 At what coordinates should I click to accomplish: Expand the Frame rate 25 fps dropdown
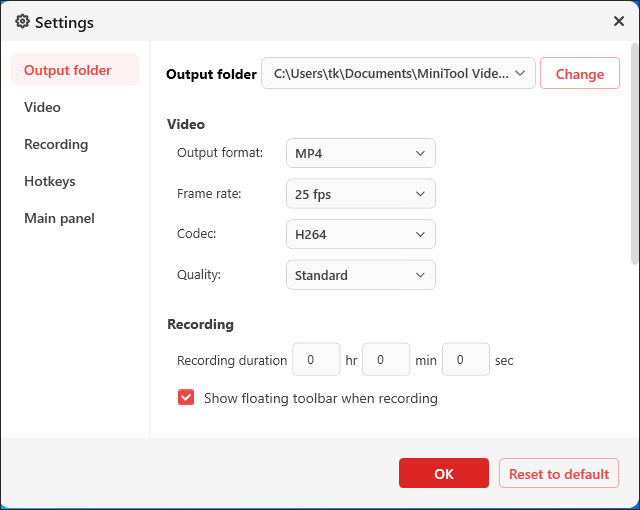click(360, 193)
